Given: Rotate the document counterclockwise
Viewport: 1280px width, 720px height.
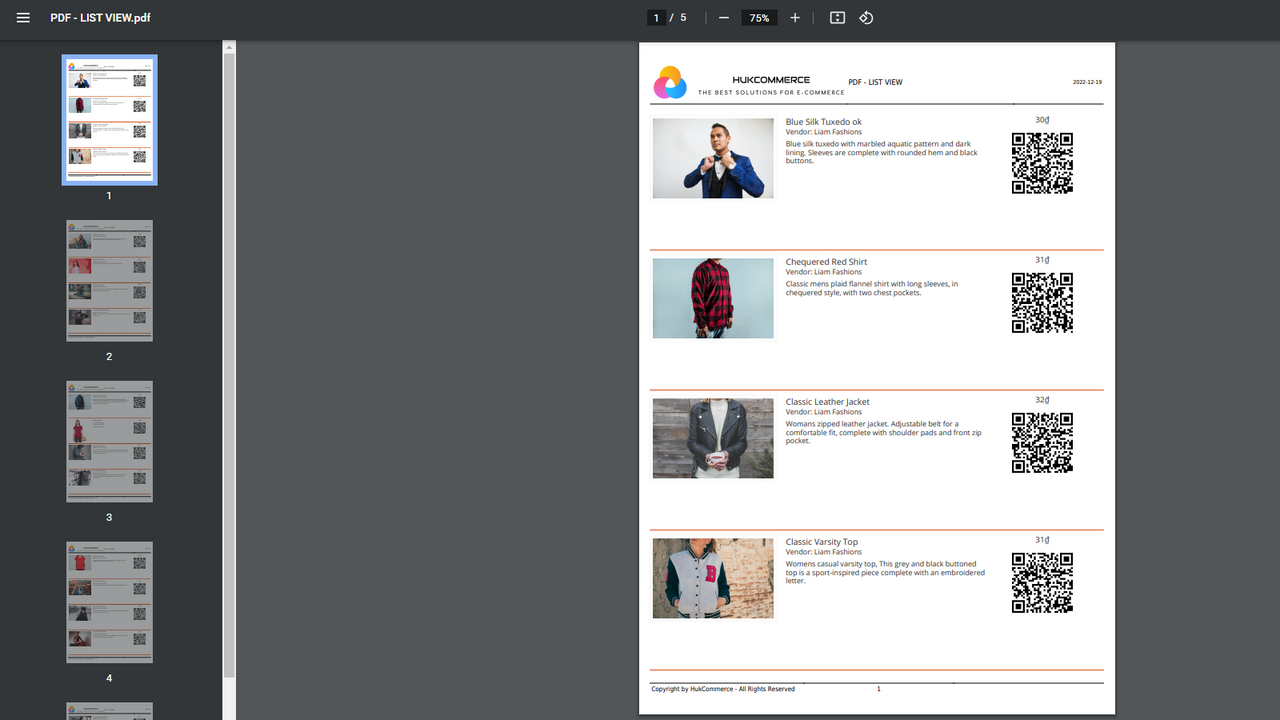Looking at the screenshot, I should [x=866, y=17].
